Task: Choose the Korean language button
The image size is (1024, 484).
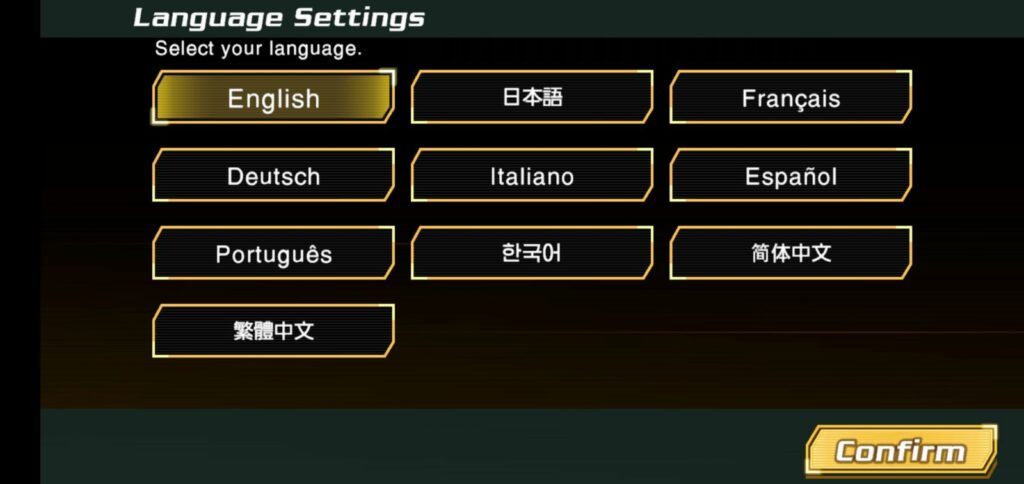Action: pyautogui.click(x=531, y=253)
